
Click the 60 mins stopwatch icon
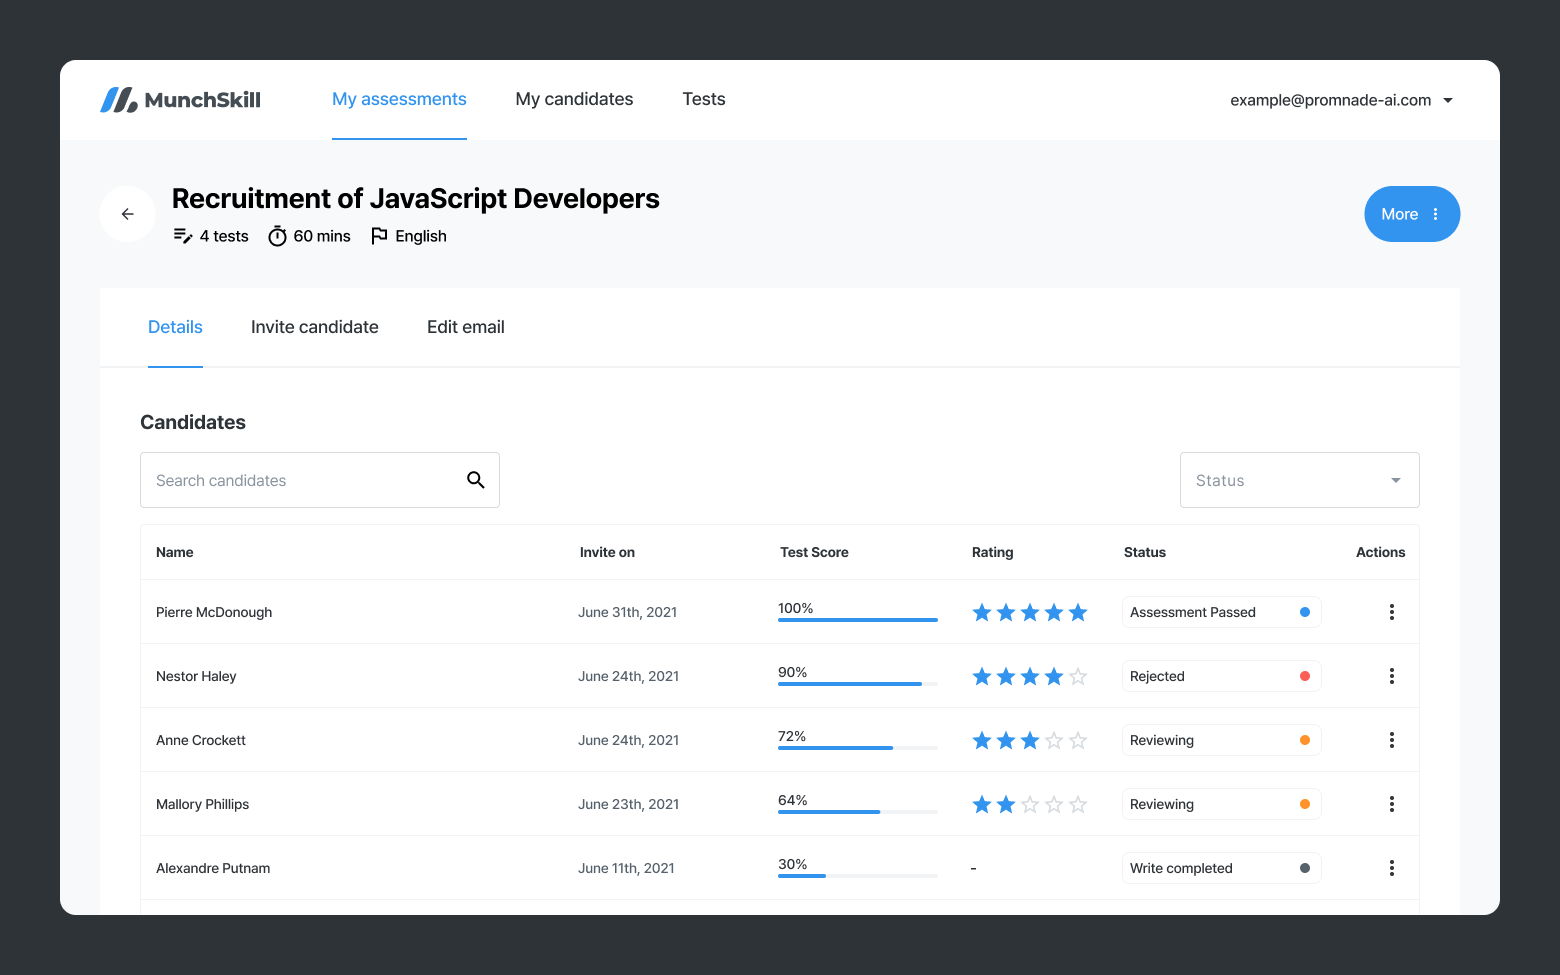pos(278,236)
